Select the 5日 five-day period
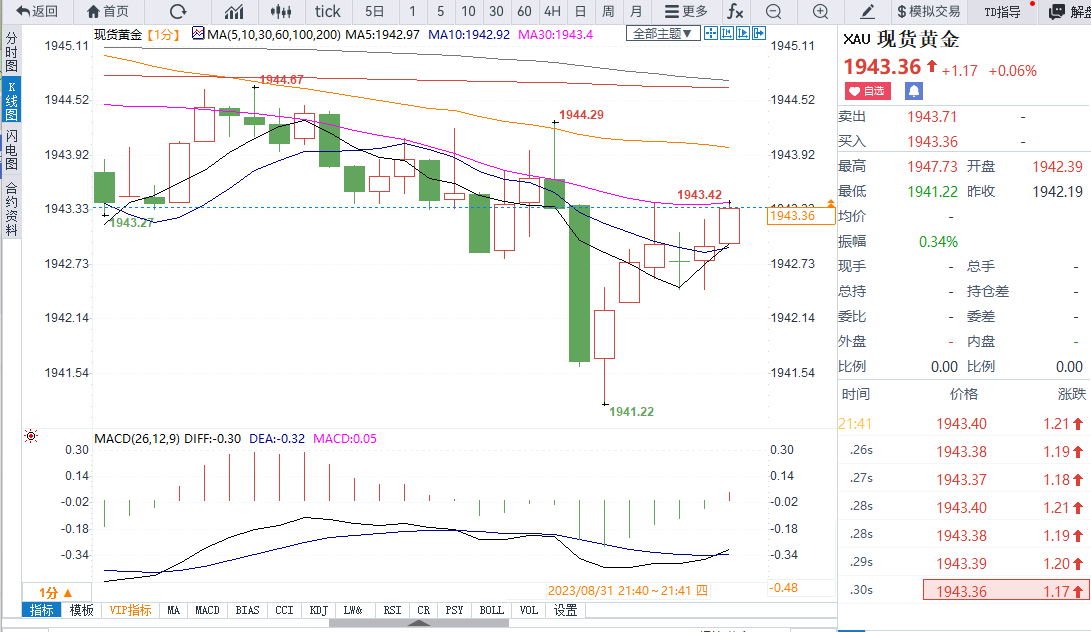 (374, 11)
